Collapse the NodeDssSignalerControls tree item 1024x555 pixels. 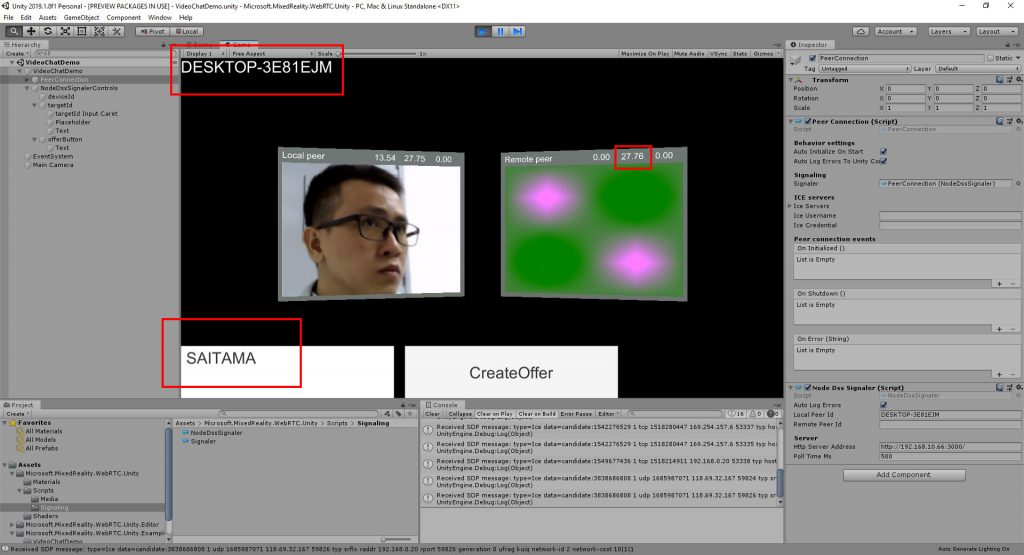27,88
